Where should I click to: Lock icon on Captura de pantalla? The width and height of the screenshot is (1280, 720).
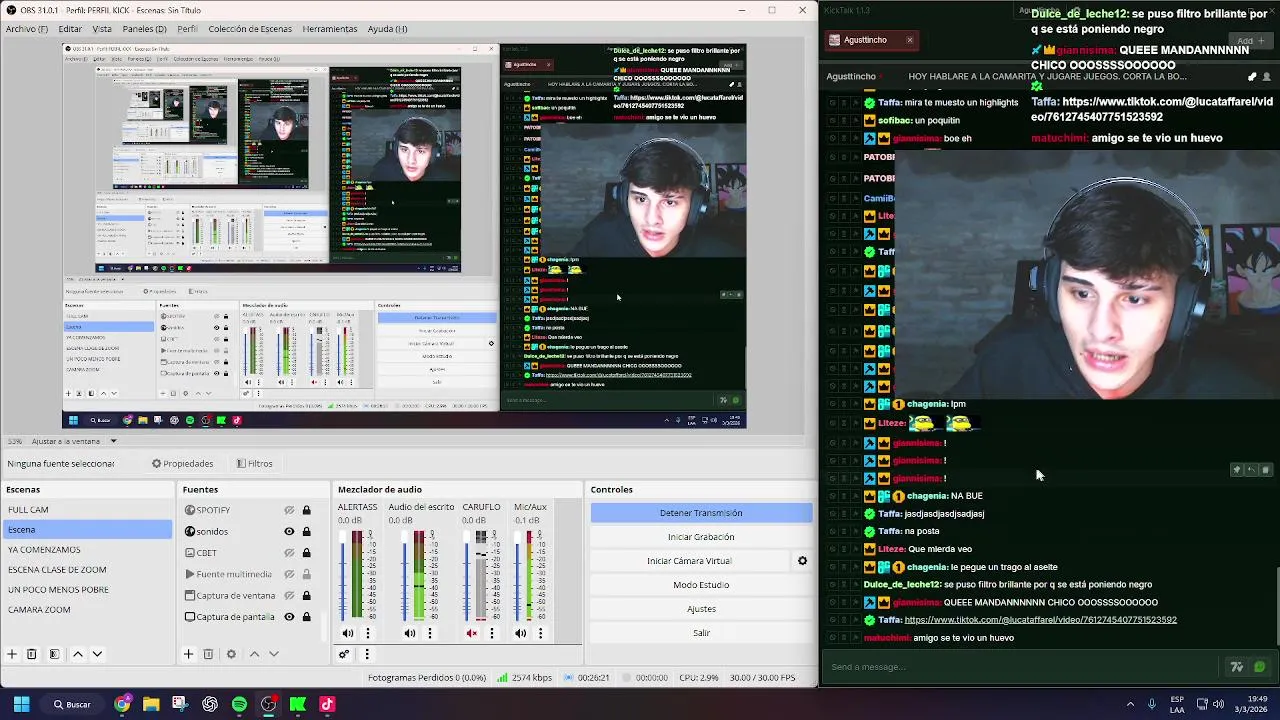coord(307,617)
